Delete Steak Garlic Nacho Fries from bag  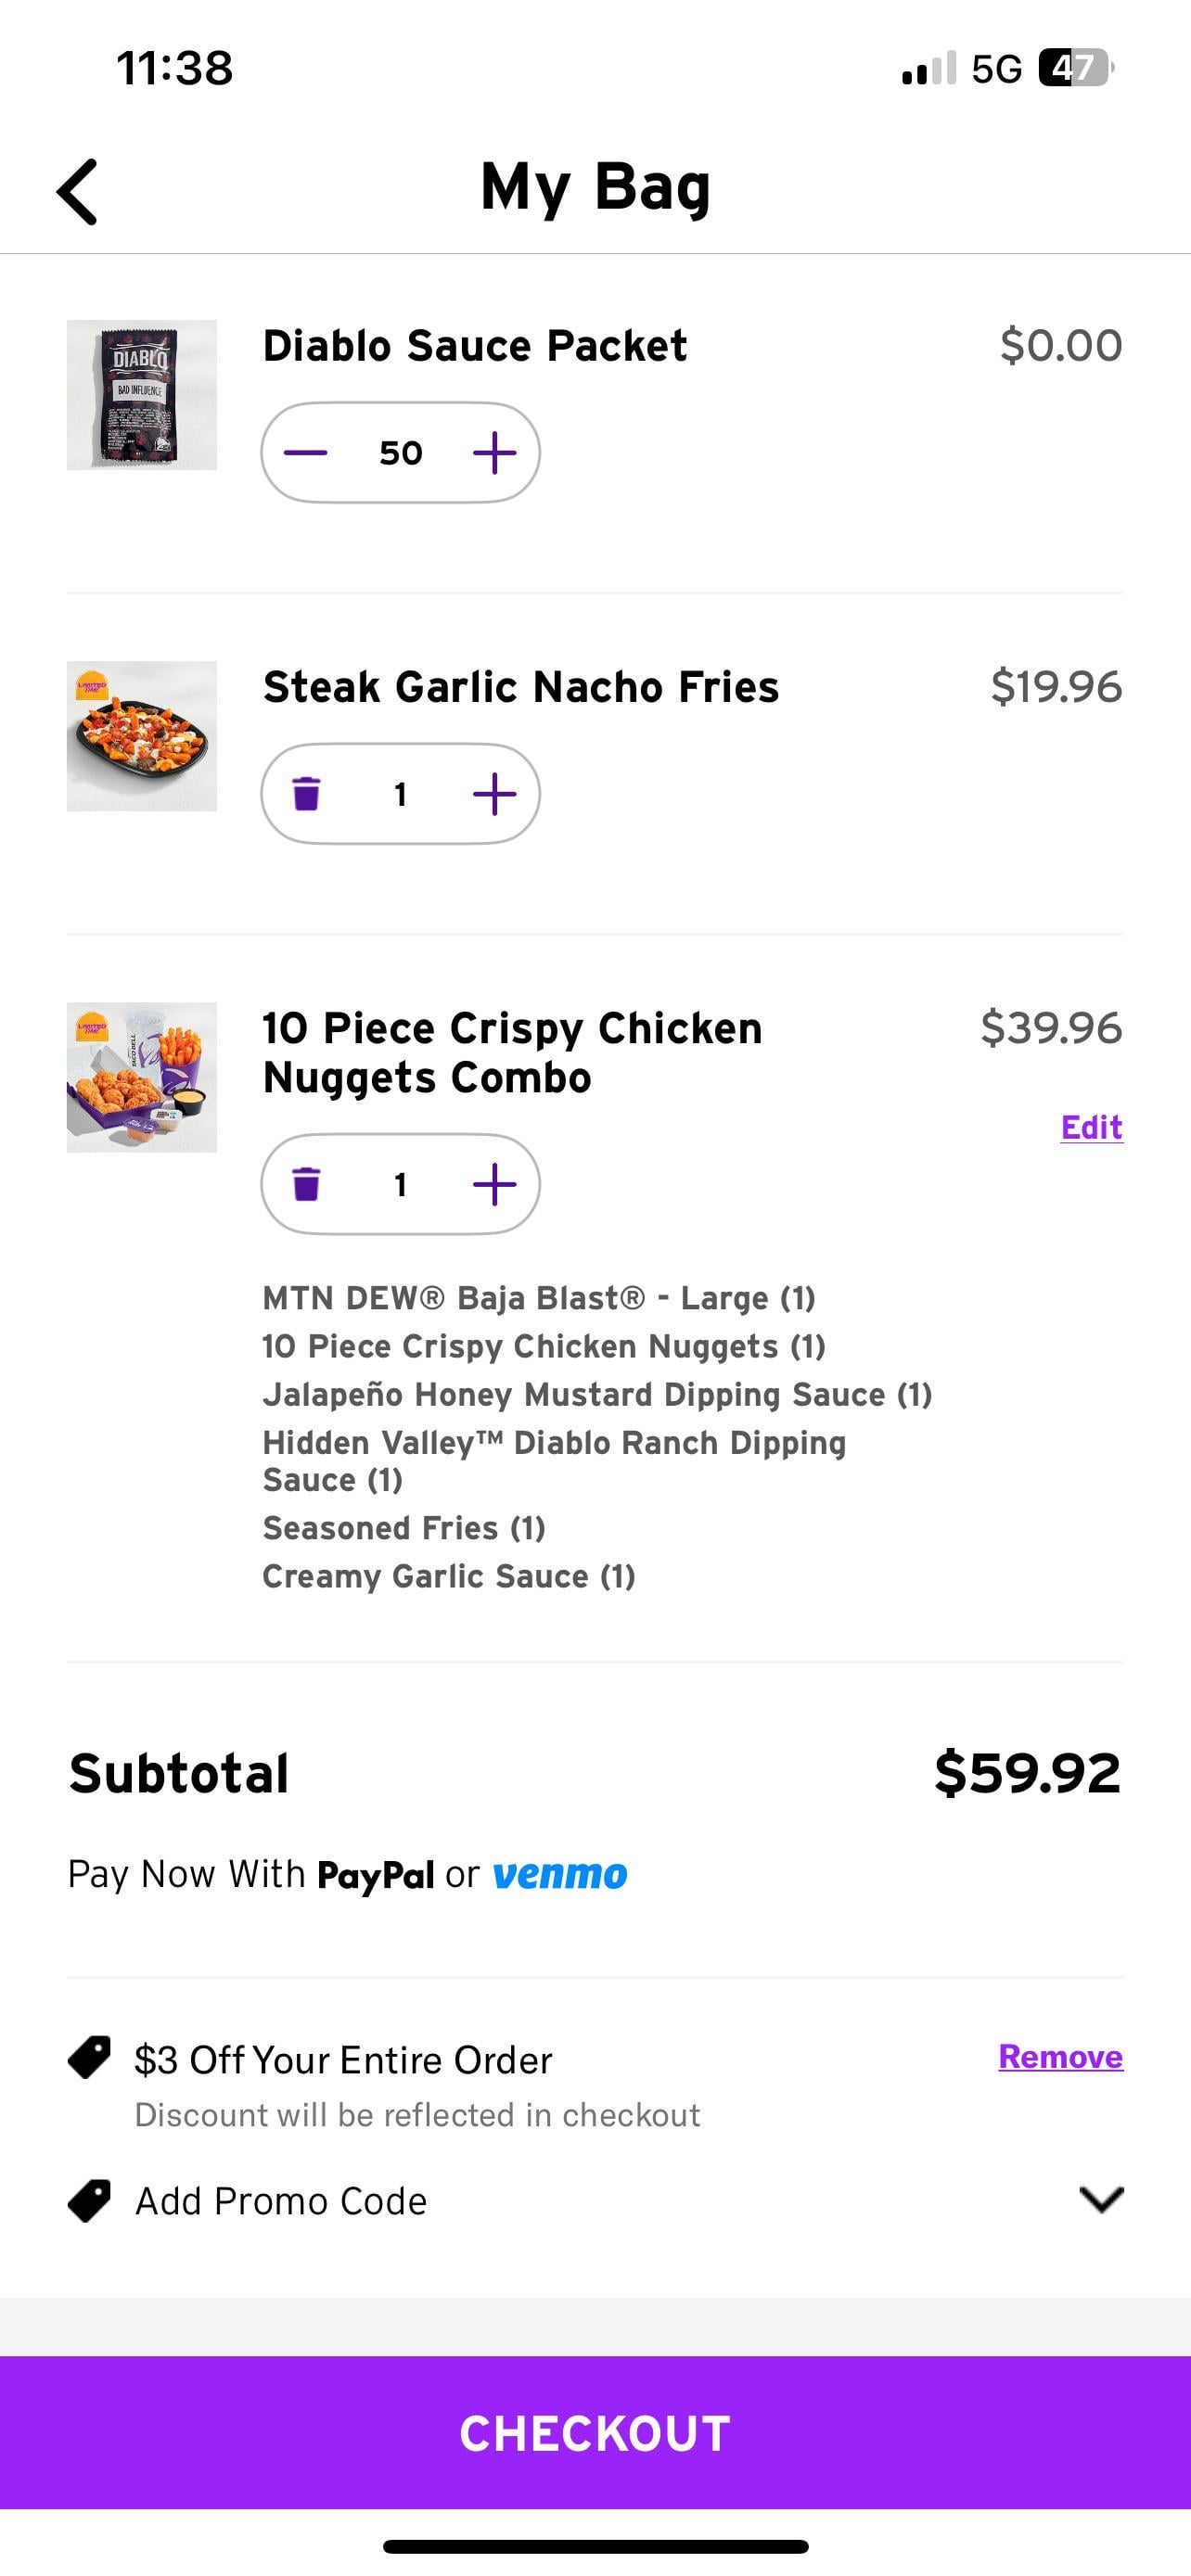306,794
